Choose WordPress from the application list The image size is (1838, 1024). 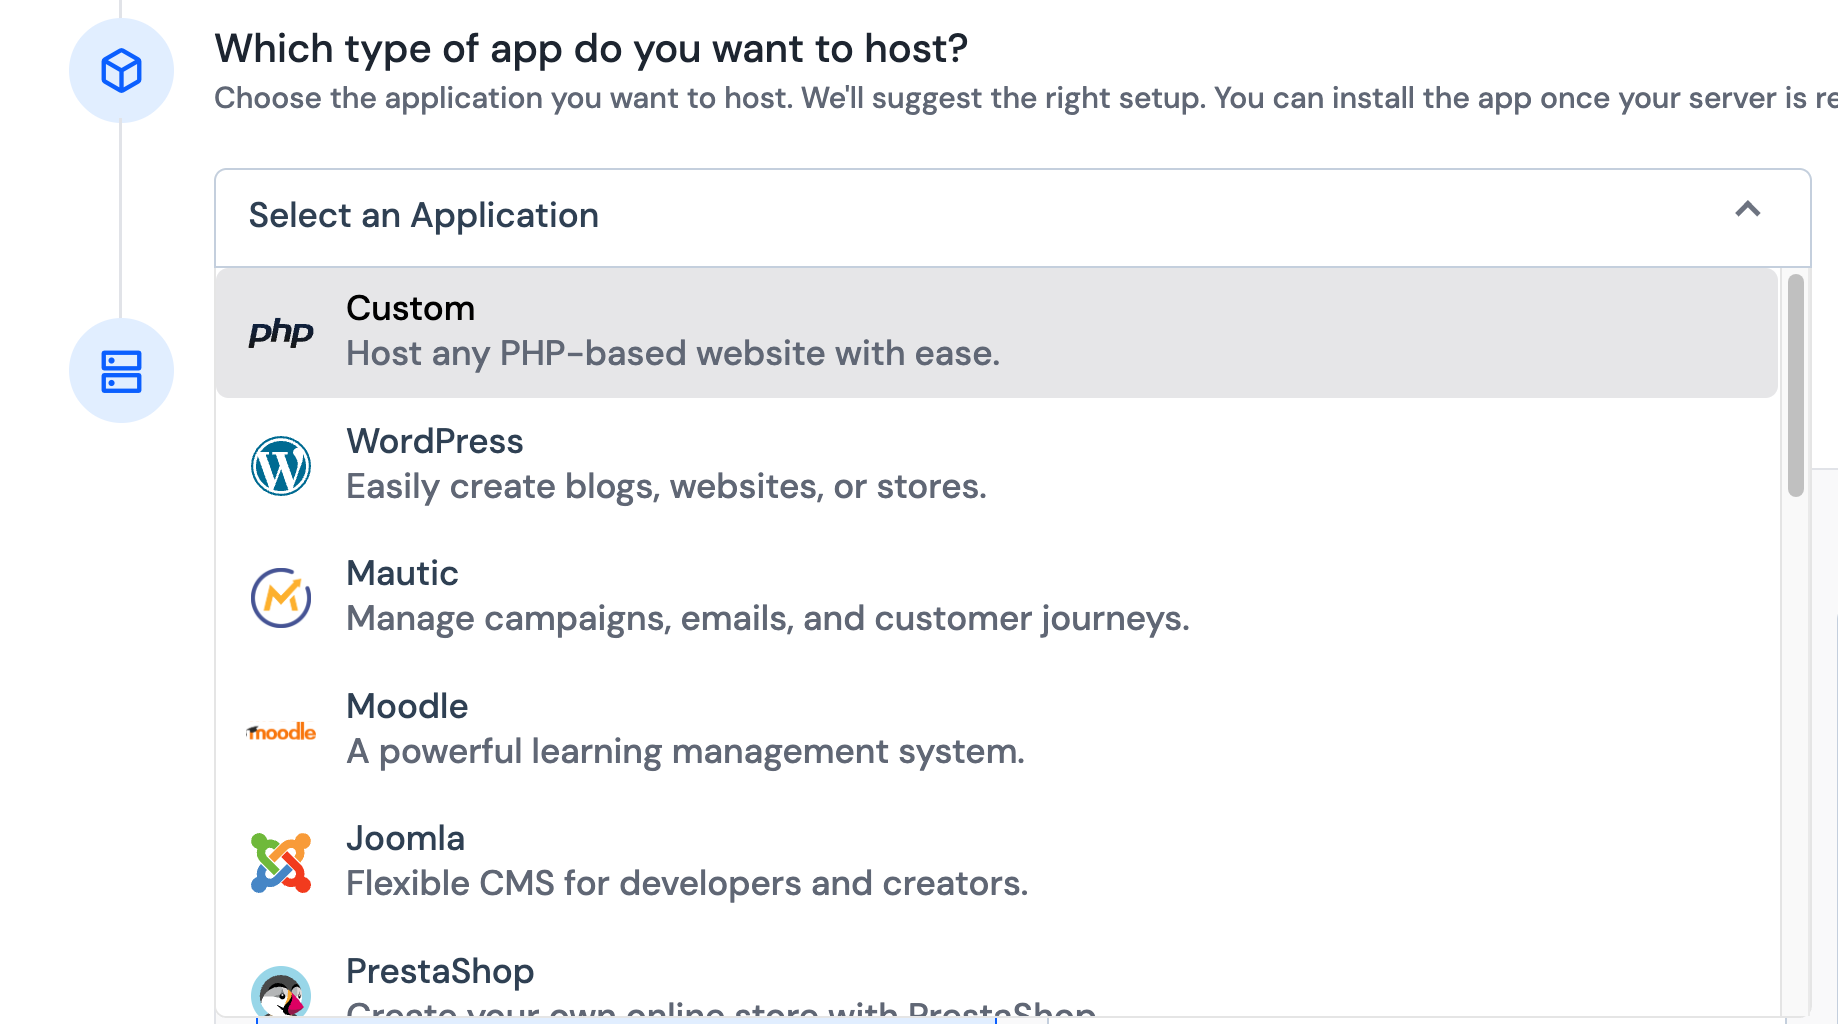click(x=434, y=442)
